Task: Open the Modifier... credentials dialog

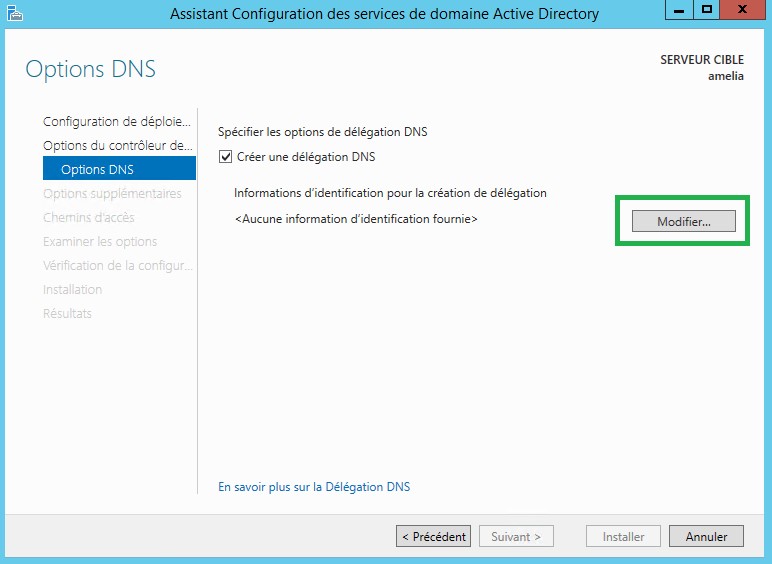Action: (683, 221)
